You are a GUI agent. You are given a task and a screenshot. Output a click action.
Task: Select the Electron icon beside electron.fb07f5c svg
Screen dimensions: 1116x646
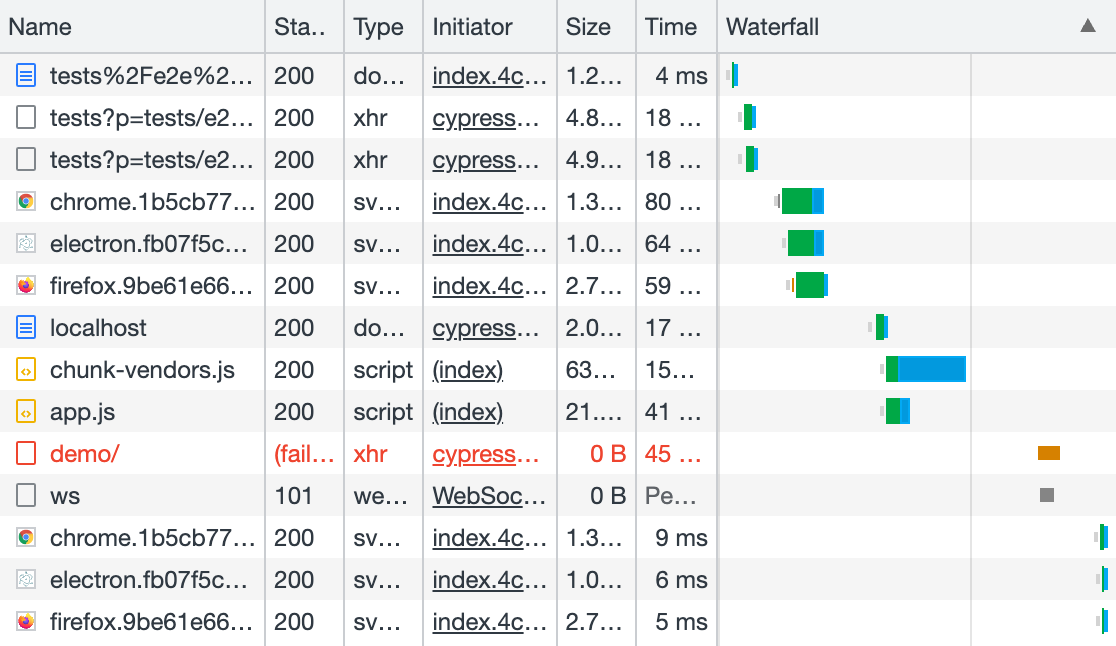coord(27,243)
